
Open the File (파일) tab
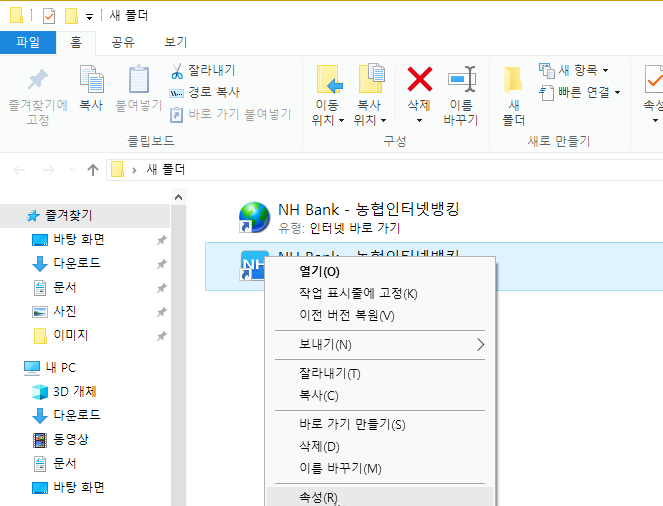tap(28, 42)
